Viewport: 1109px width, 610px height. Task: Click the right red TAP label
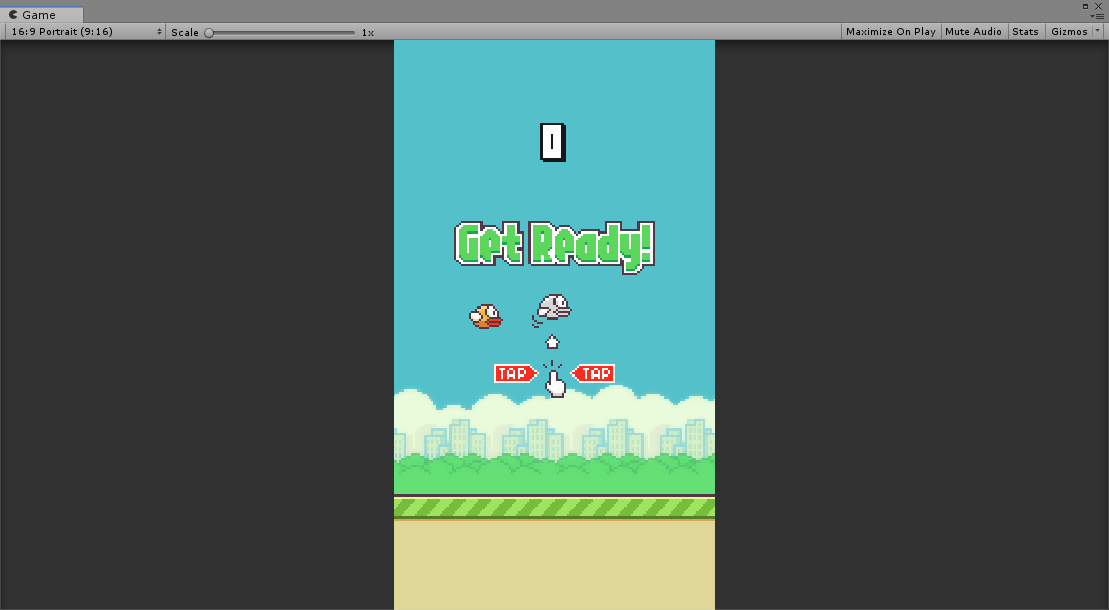pyautogui.click(x=593, y=373)
